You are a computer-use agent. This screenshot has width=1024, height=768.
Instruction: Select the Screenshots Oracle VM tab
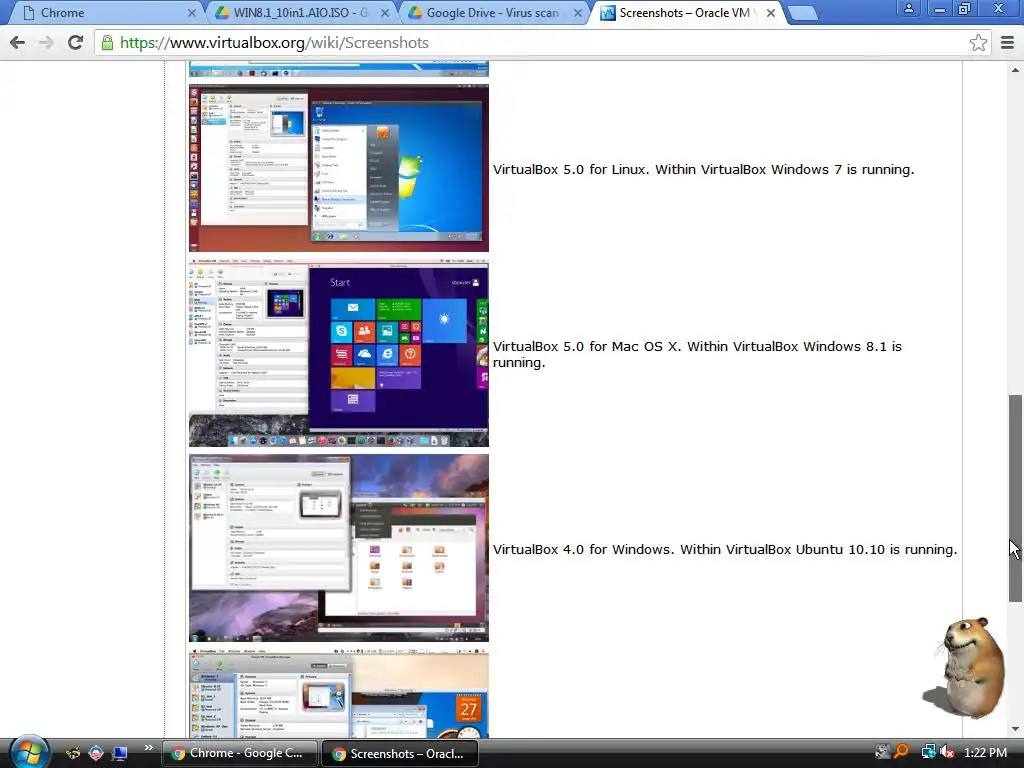click(686, 12)
